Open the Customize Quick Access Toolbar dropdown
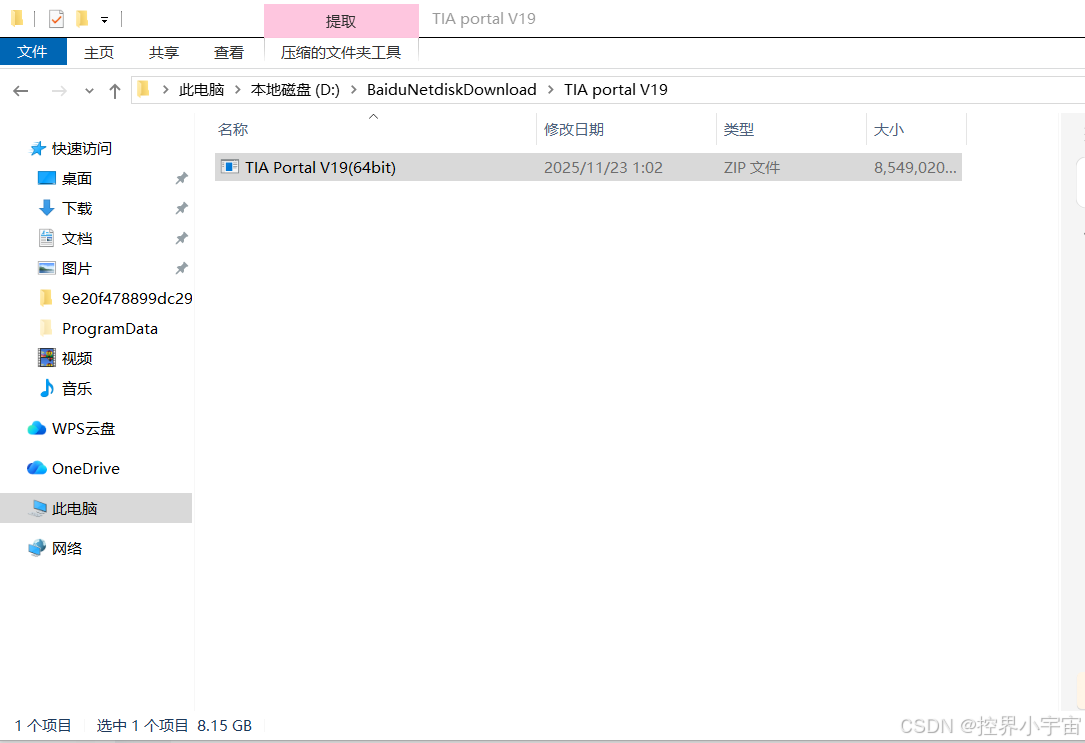1085x743 pixels. 104,20
